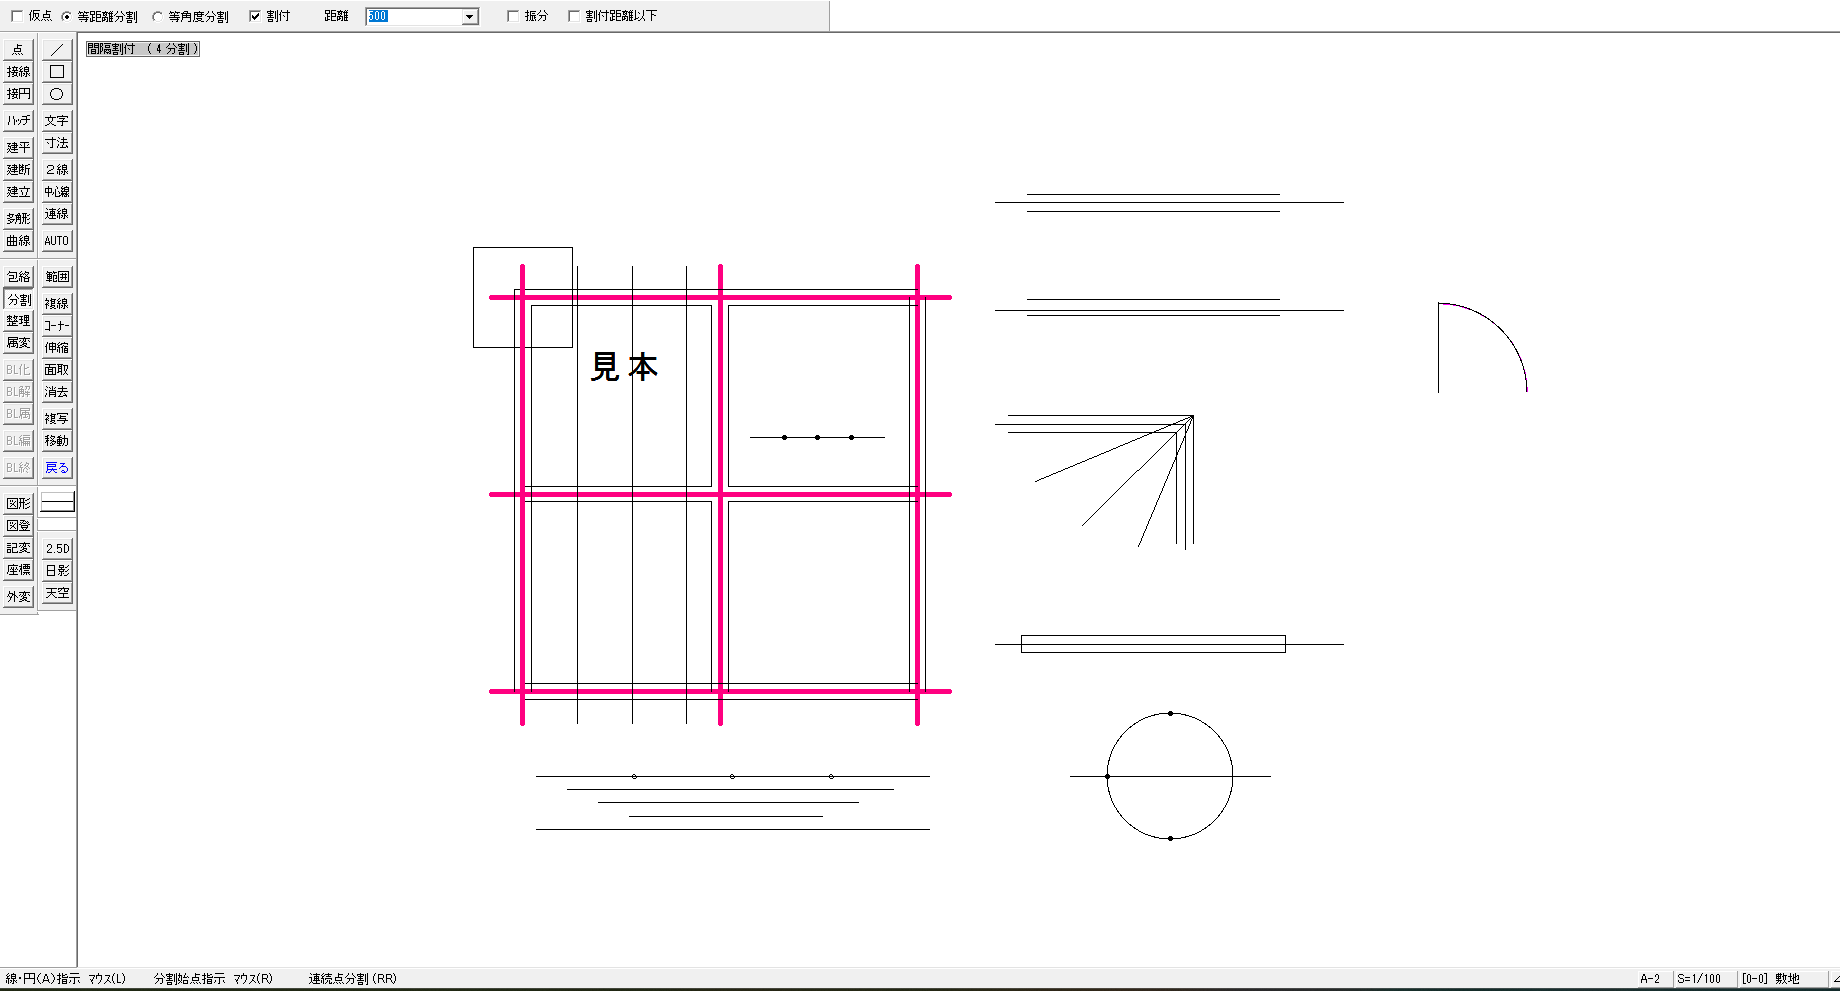Select the 等角度分割 radio button
This screenshot has height=991, width=1840.
click(x=157, y=16)
